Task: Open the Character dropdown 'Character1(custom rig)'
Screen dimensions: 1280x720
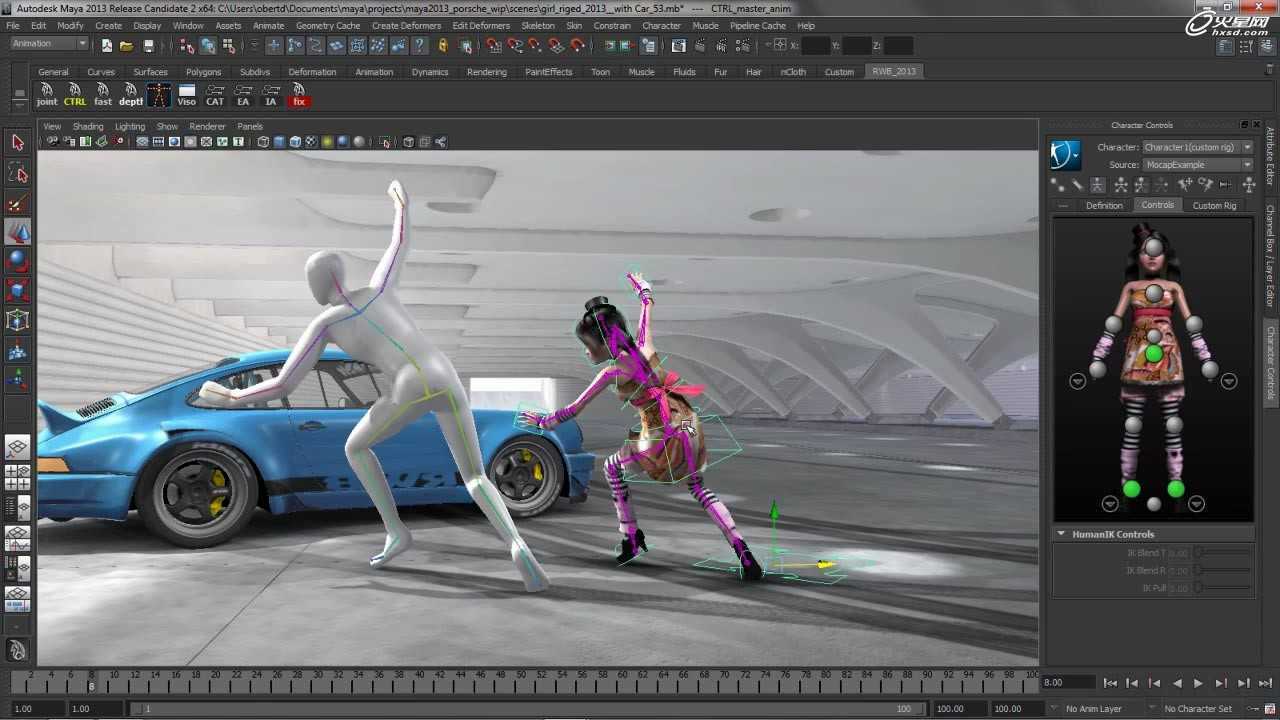Action: coord(1197,147)
